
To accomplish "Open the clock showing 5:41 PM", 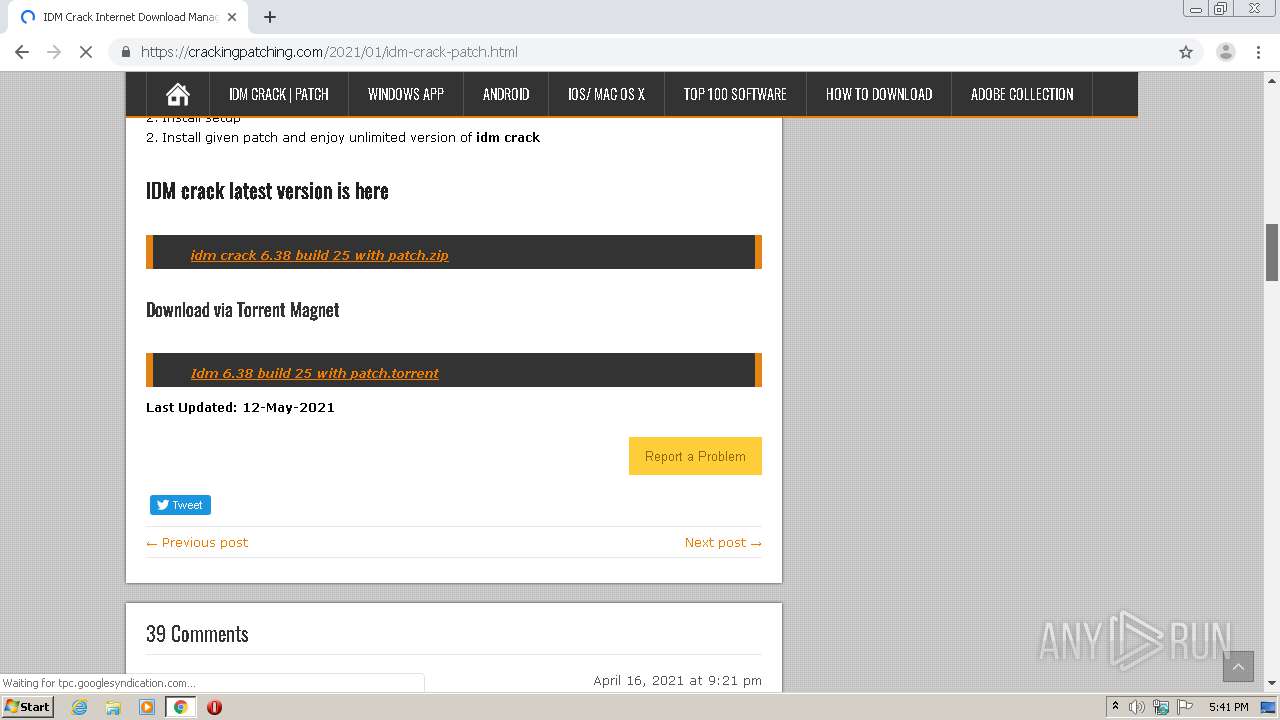I will pos(1228,707).
